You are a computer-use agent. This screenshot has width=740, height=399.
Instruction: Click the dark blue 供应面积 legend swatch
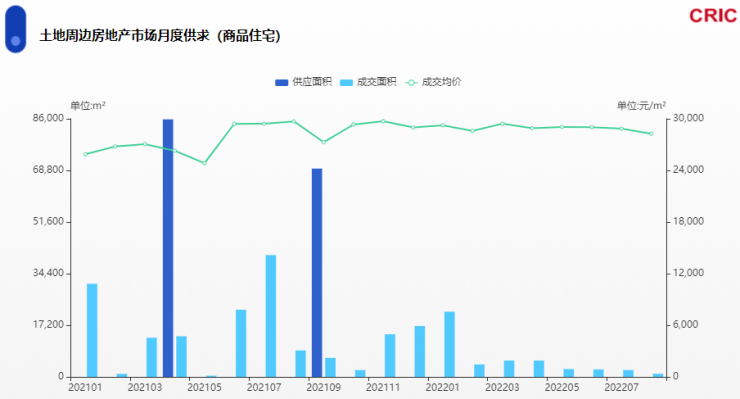pos(281,83)
